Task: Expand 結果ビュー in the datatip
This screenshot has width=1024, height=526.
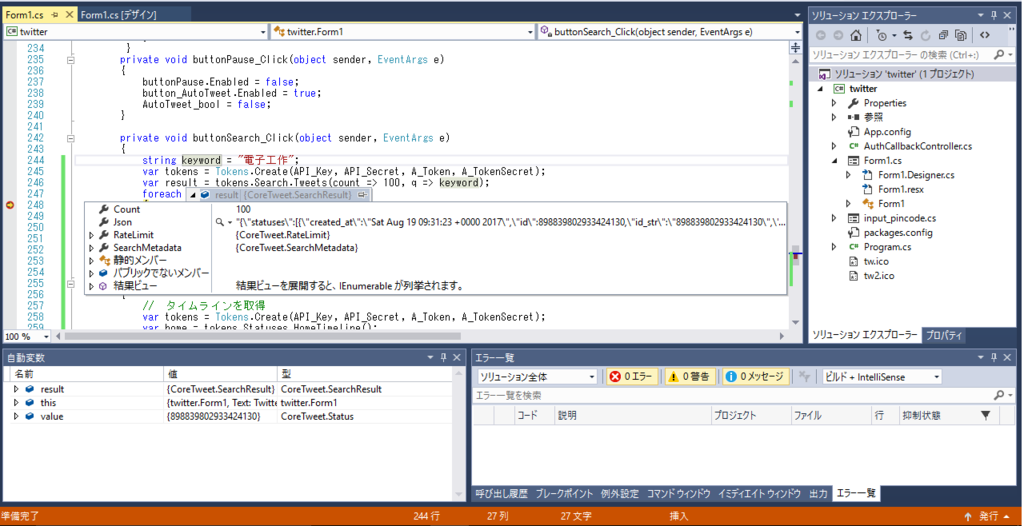Action: pyautogui.click(x=91, y=286)
